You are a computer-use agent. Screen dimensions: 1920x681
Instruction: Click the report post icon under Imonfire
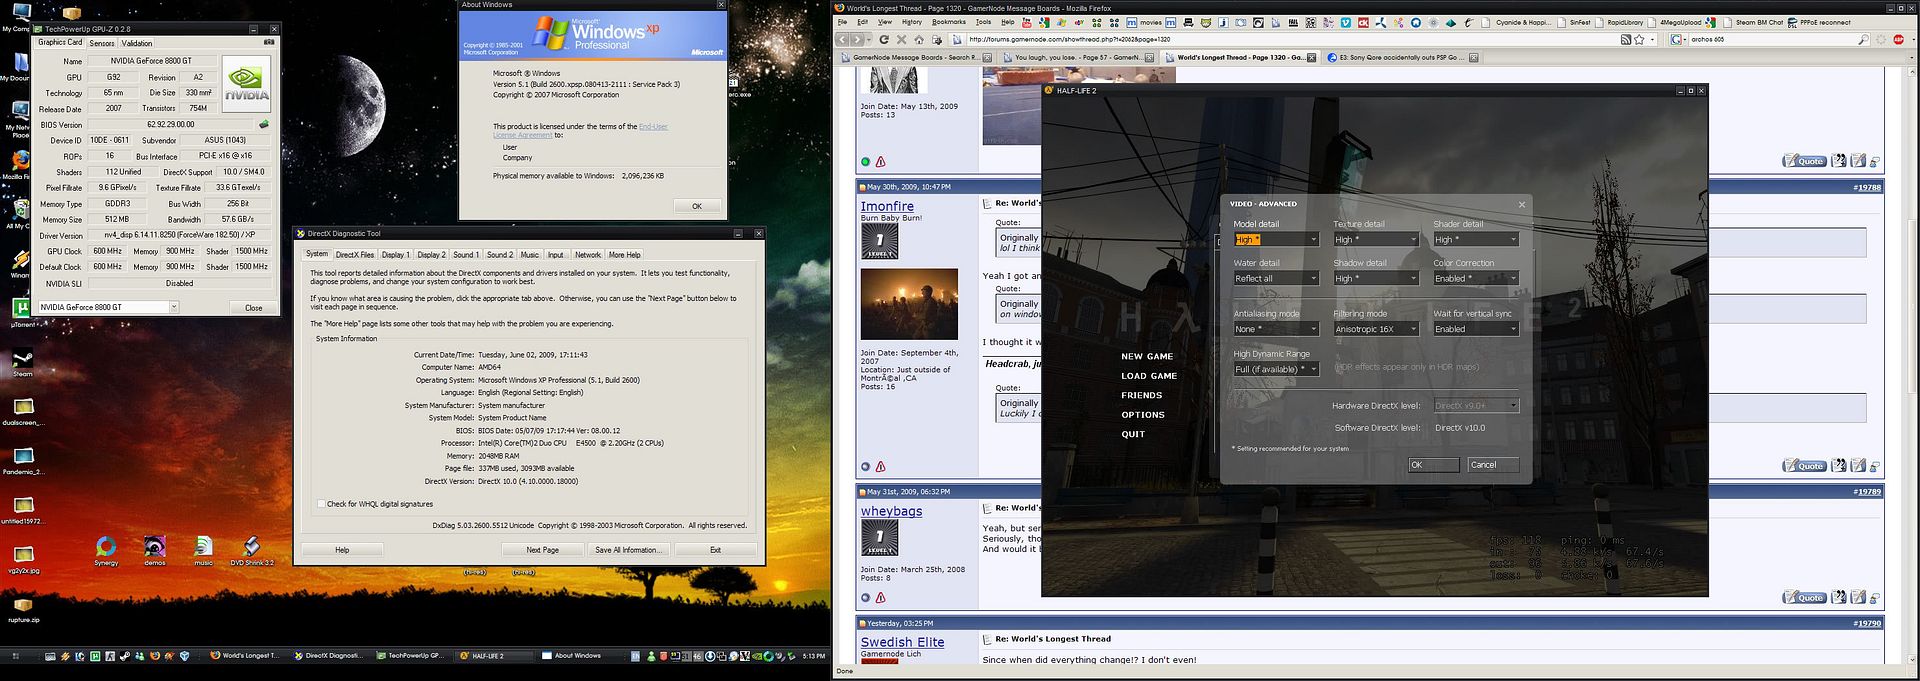[x=881, y=466]
